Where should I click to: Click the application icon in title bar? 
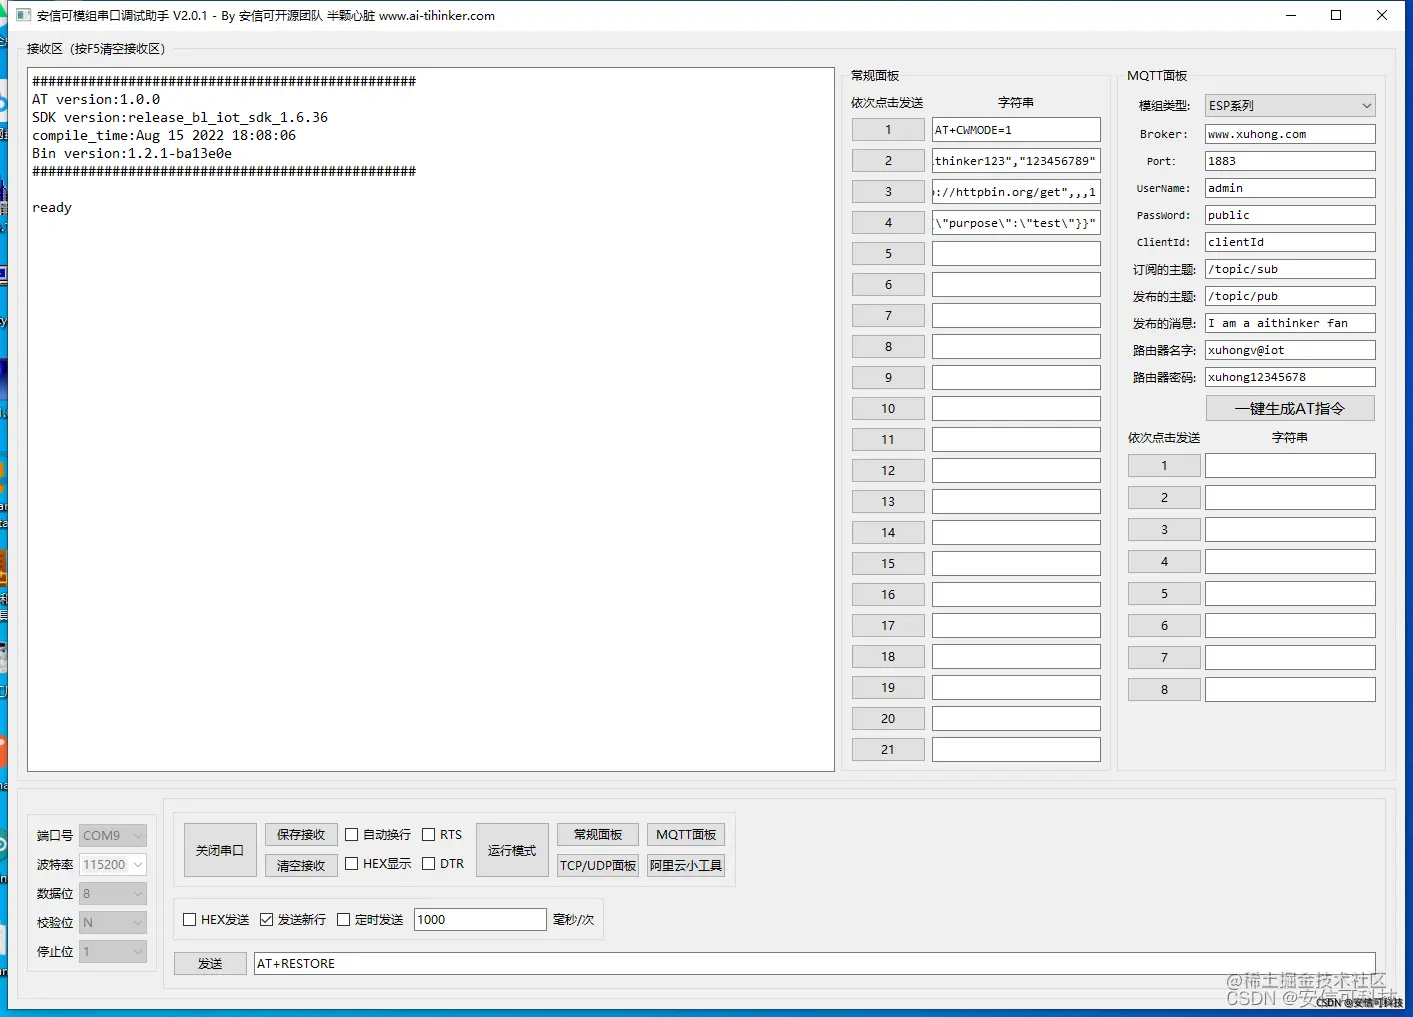[x=23, y=15]
